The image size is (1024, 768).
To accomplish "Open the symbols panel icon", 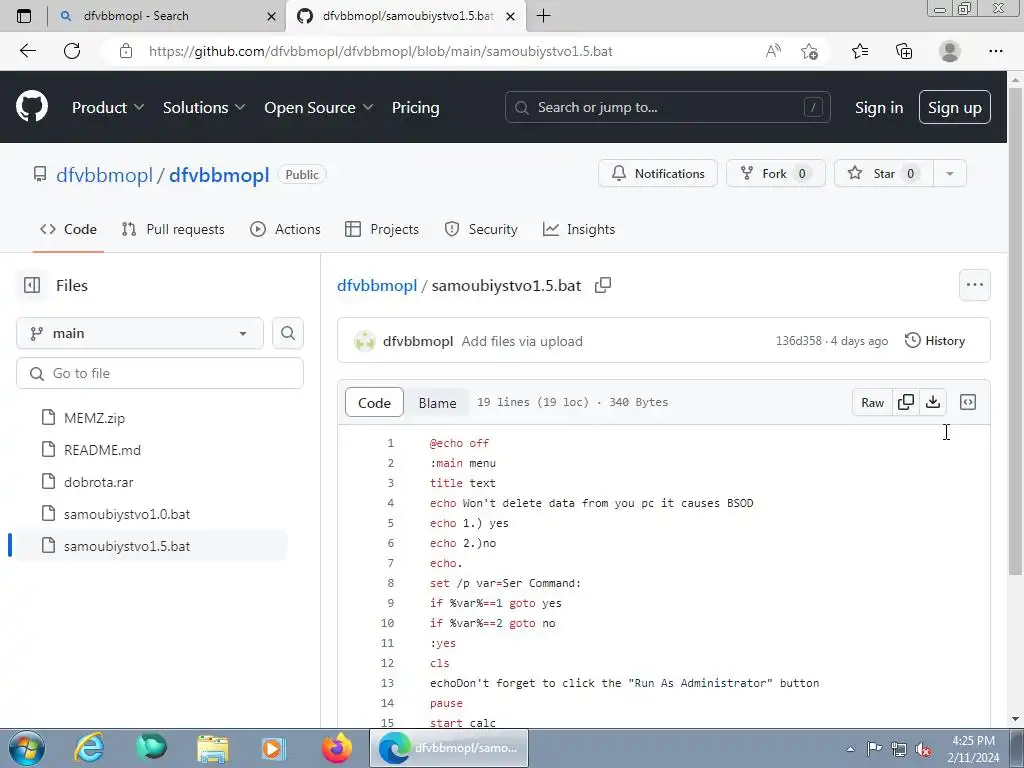I will tap(968, 402).
